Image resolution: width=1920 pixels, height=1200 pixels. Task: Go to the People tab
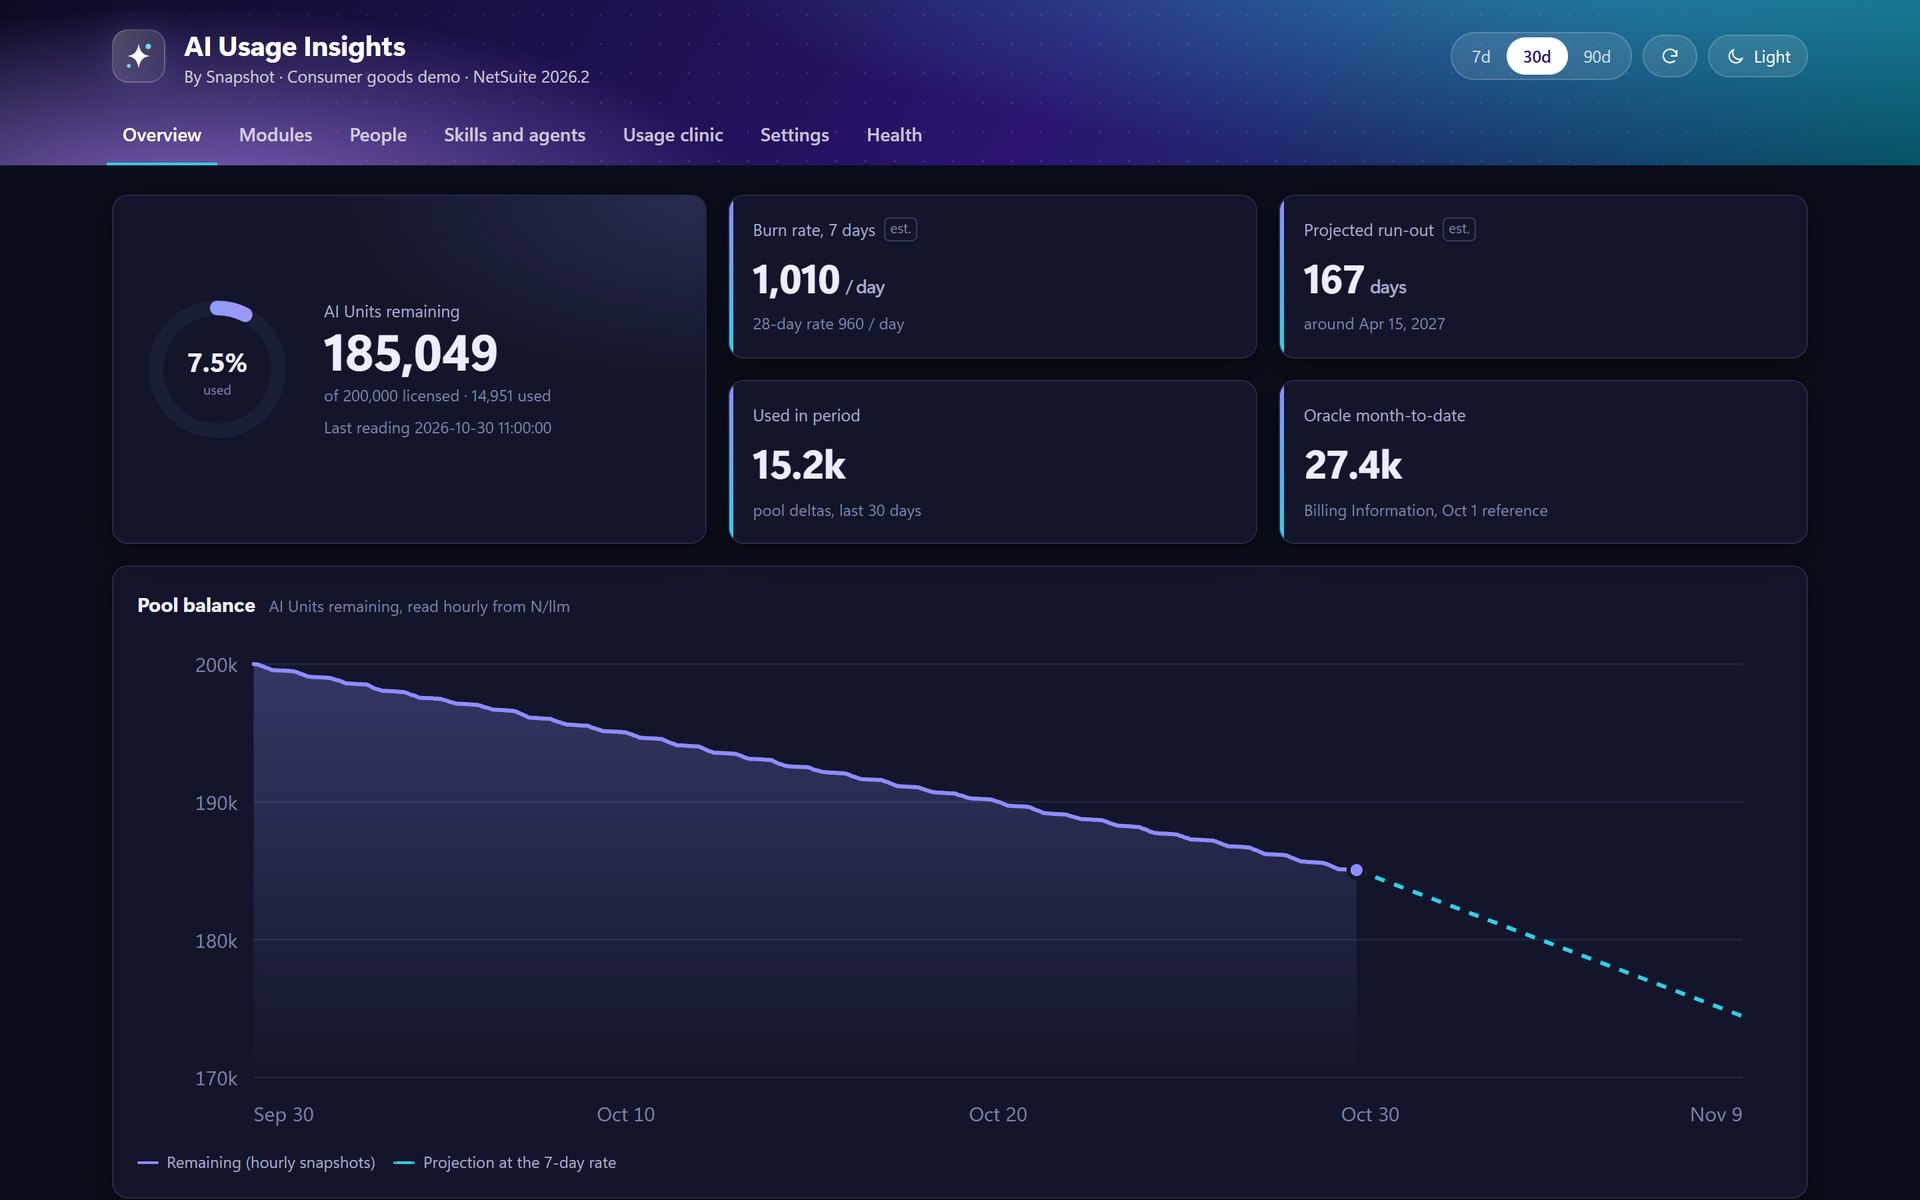click(x=378, y=135)
